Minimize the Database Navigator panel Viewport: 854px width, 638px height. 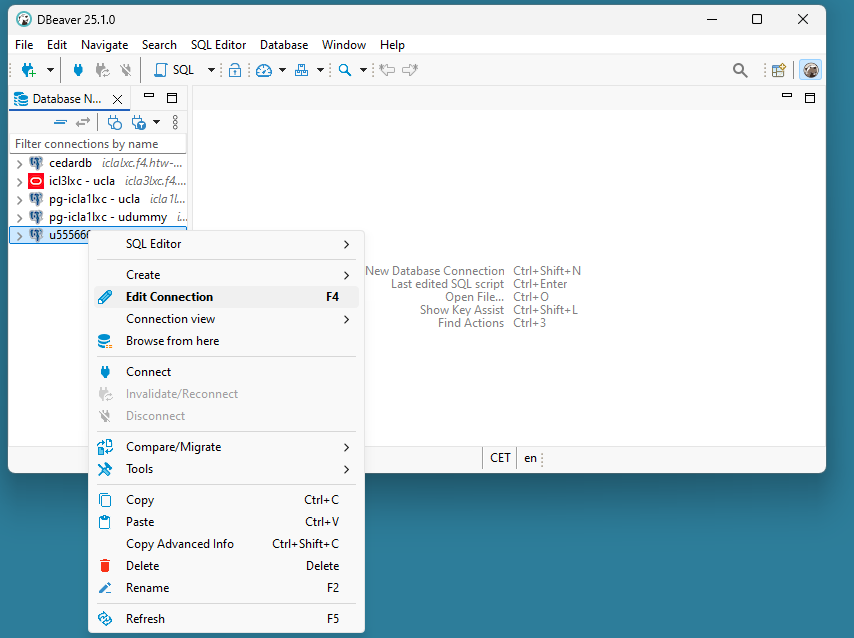click(149, 95)
